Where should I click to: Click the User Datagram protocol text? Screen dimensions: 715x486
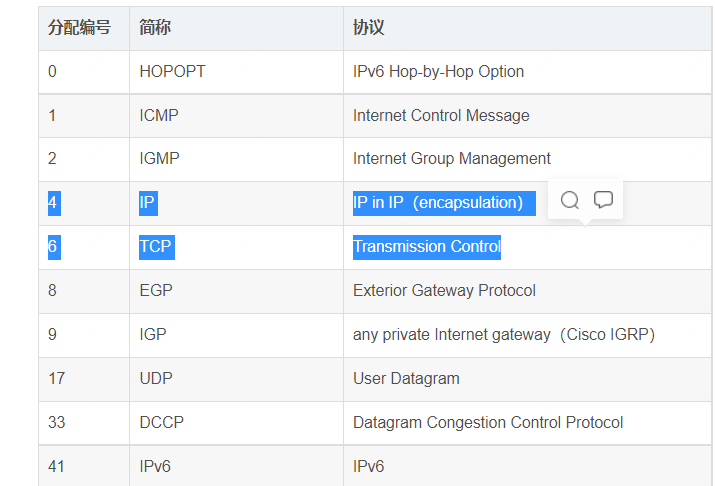tap(406, 379)
